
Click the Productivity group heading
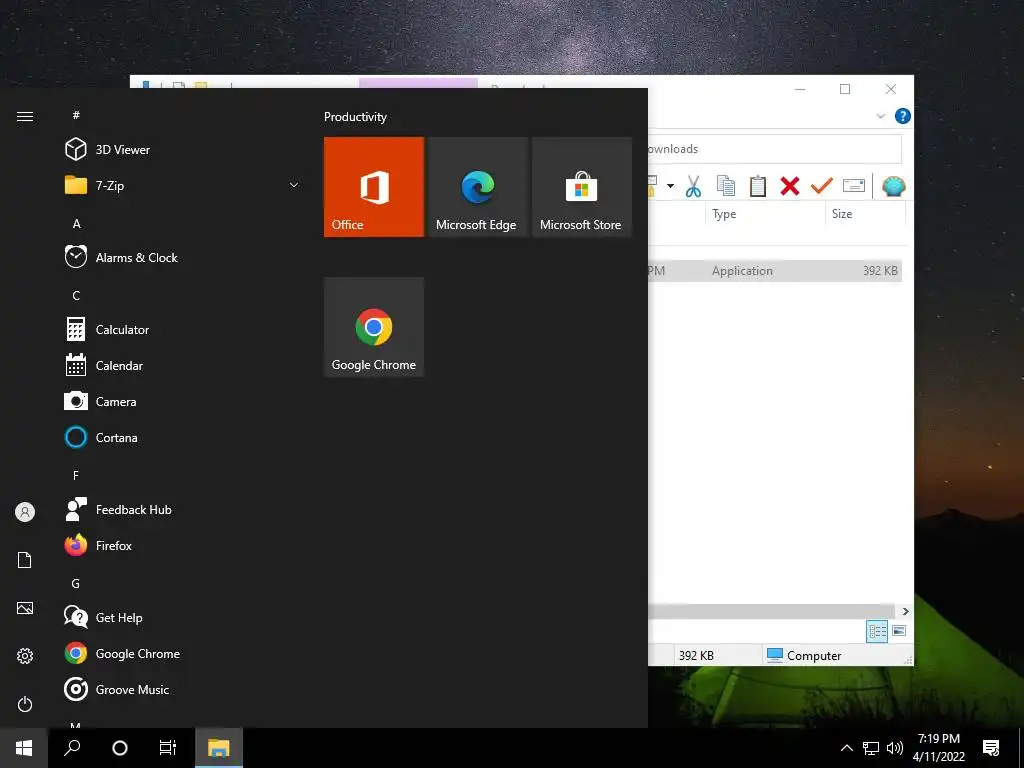click(355, 117)
